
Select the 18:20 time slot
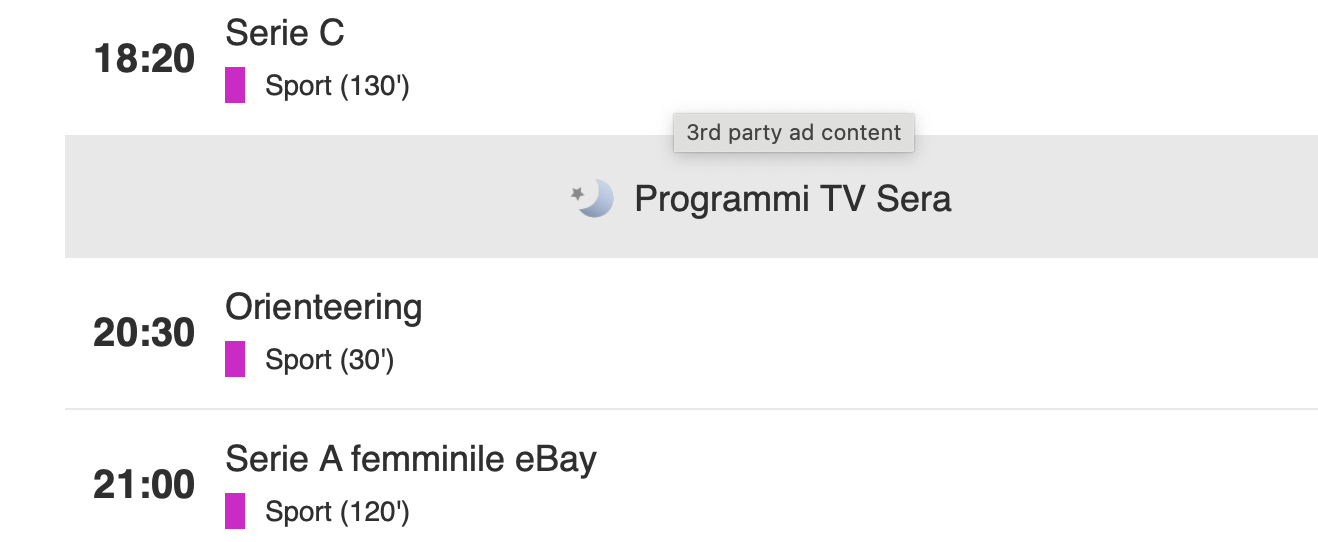[144, 60]
